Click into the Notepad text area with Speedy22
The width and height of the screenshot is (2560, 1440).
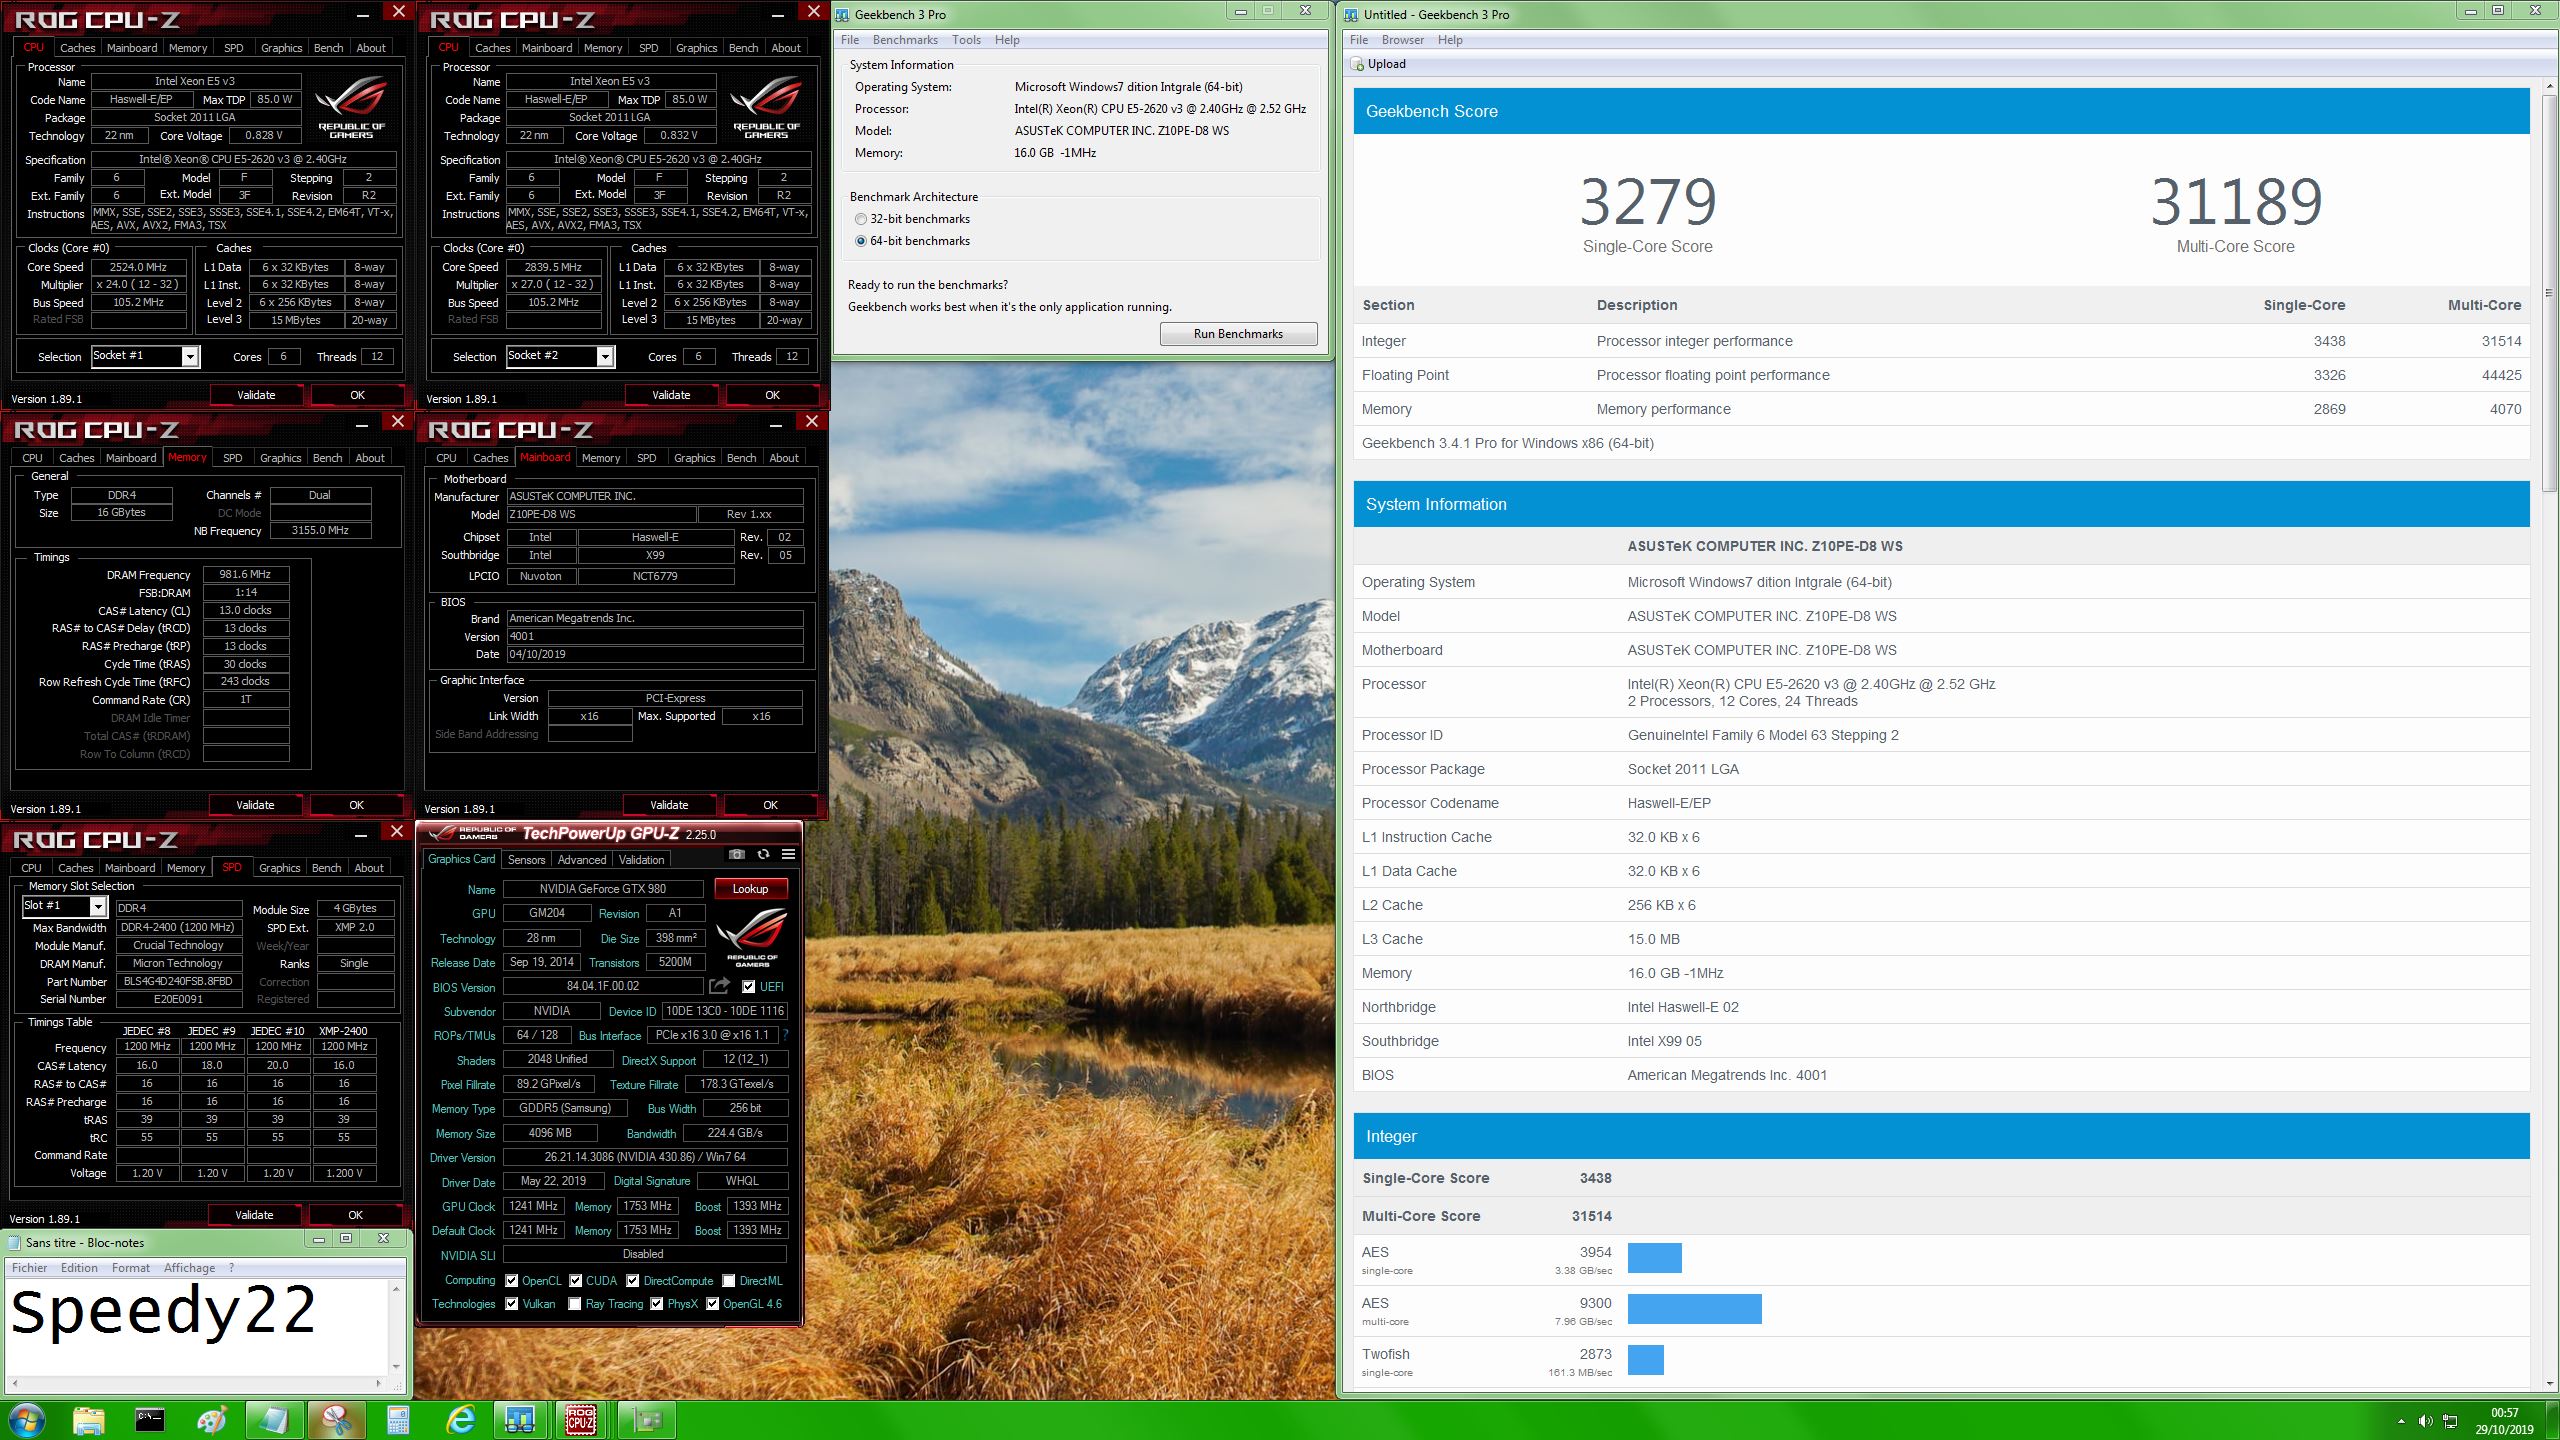click(x=197, y=1328)
